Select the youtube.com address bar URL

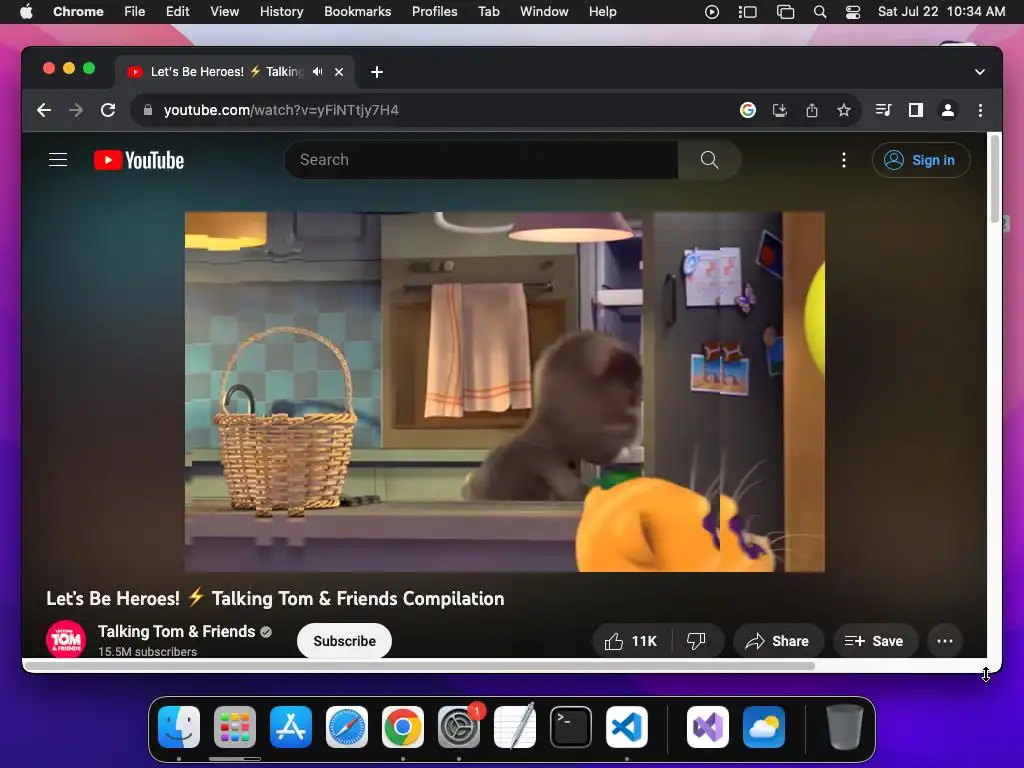281,110
